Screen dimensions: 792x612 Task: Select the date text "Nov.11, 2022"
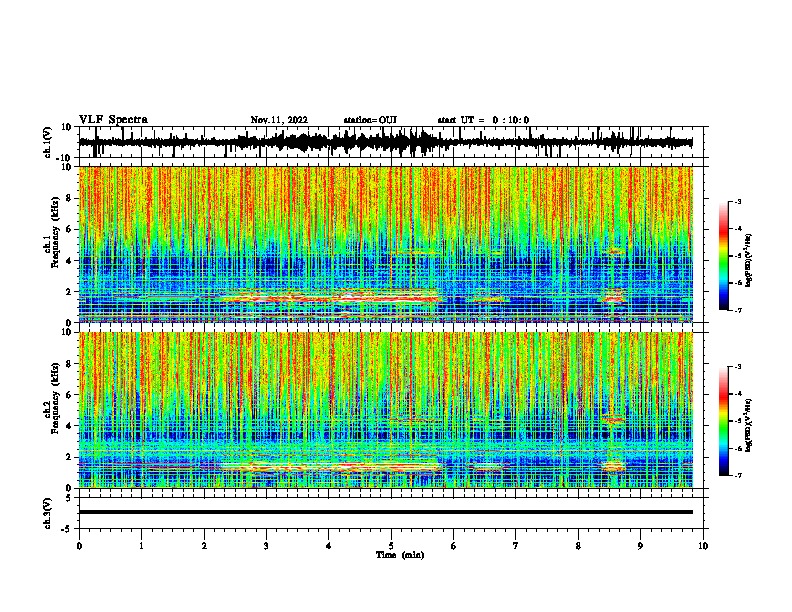pos(279,120)
